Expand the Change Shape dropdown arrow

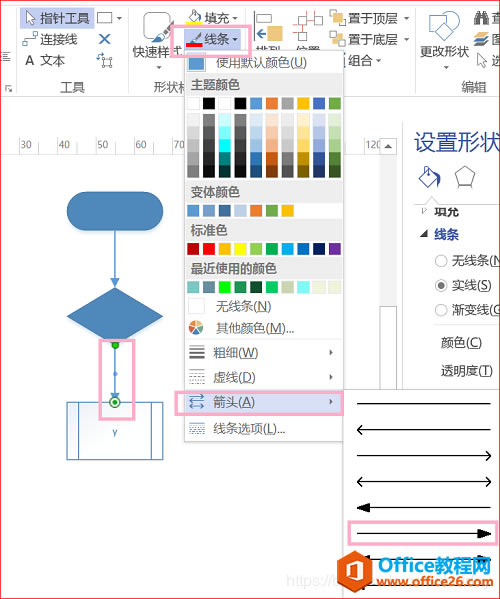[446, 68]
